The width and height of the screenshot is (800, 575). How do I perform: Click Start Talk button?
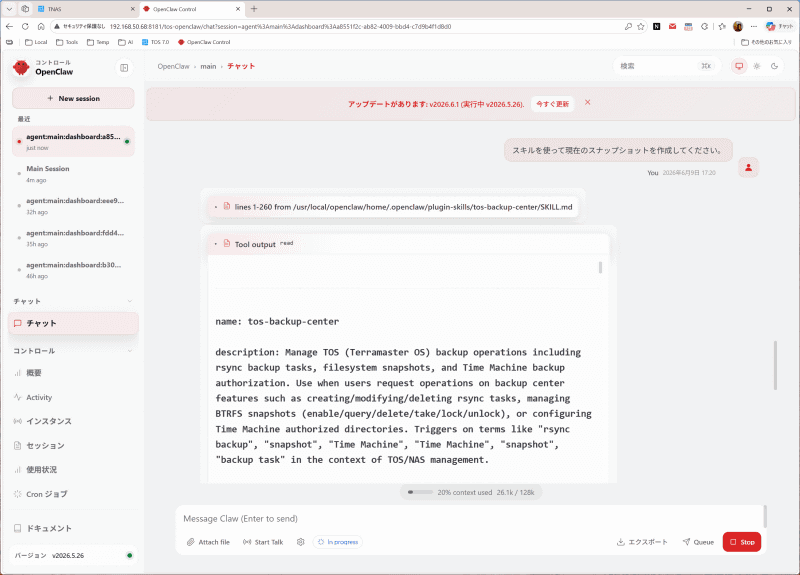click(x=263, y=542)
